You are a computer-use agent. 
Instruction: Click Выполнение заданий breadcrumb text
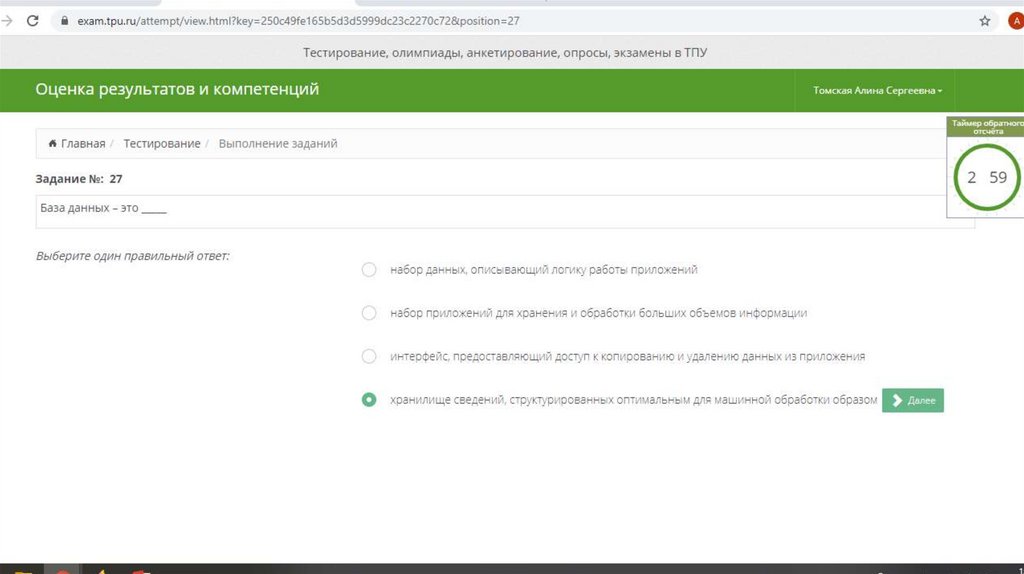[278, 144]
